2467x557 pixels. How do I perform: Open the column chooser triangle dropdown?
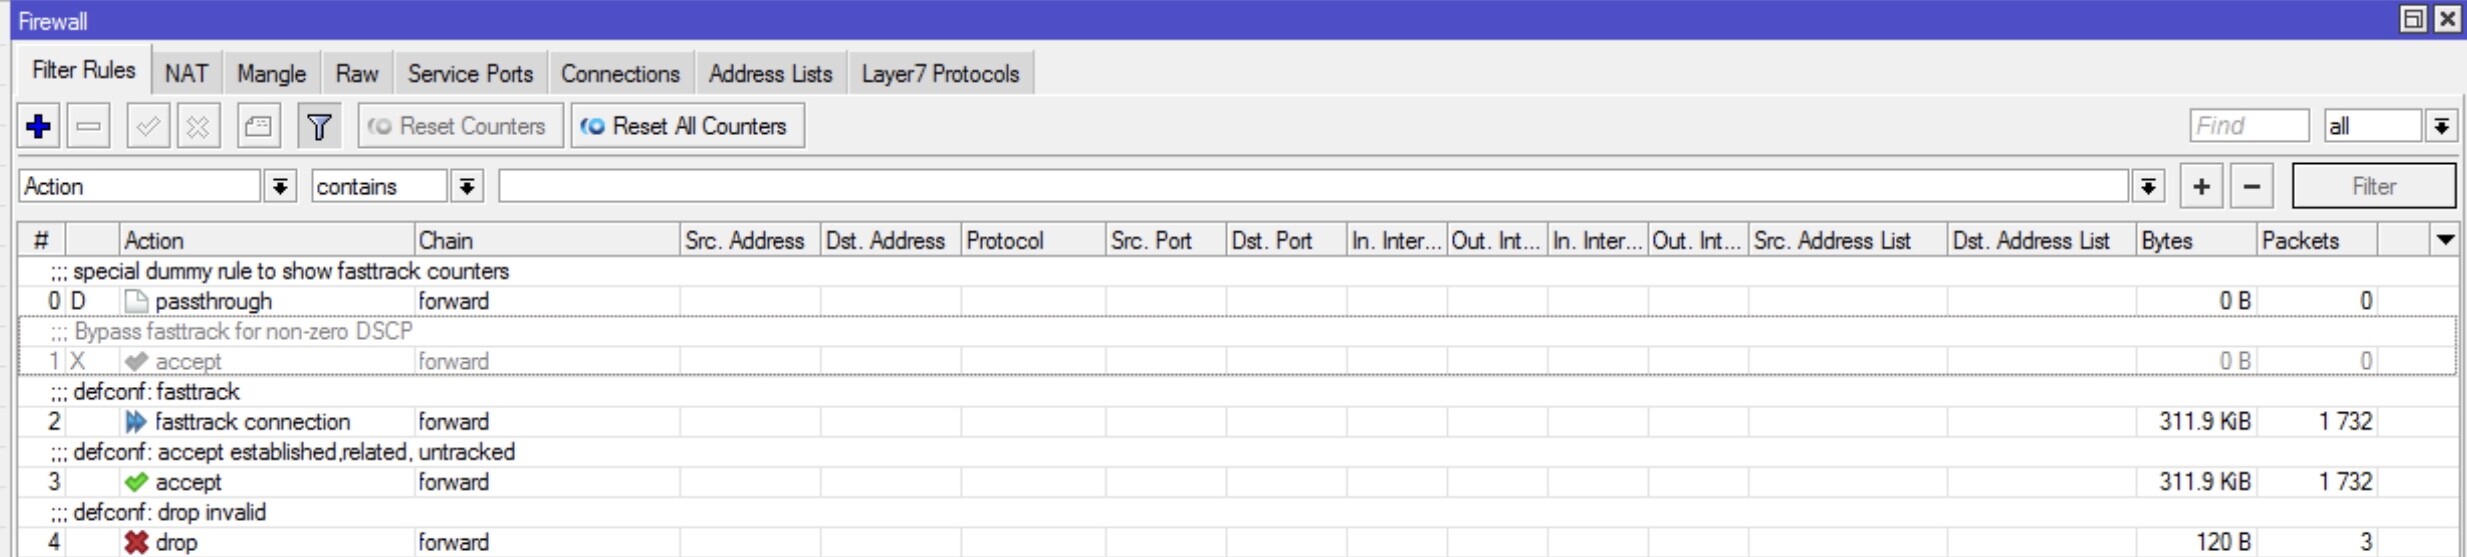2445,240
